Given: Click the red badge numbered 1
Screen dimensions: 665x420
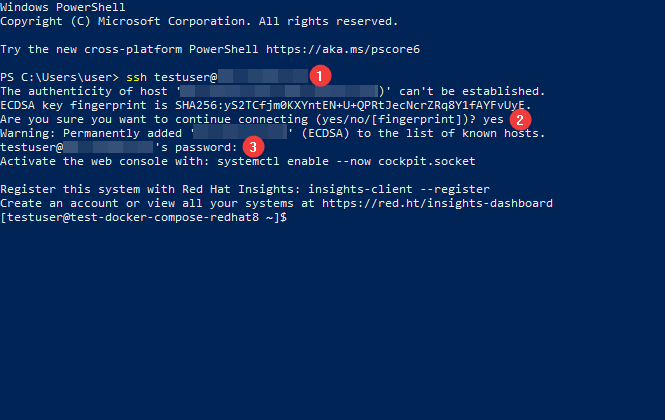Looking at the screenshot, I should 320,75.
